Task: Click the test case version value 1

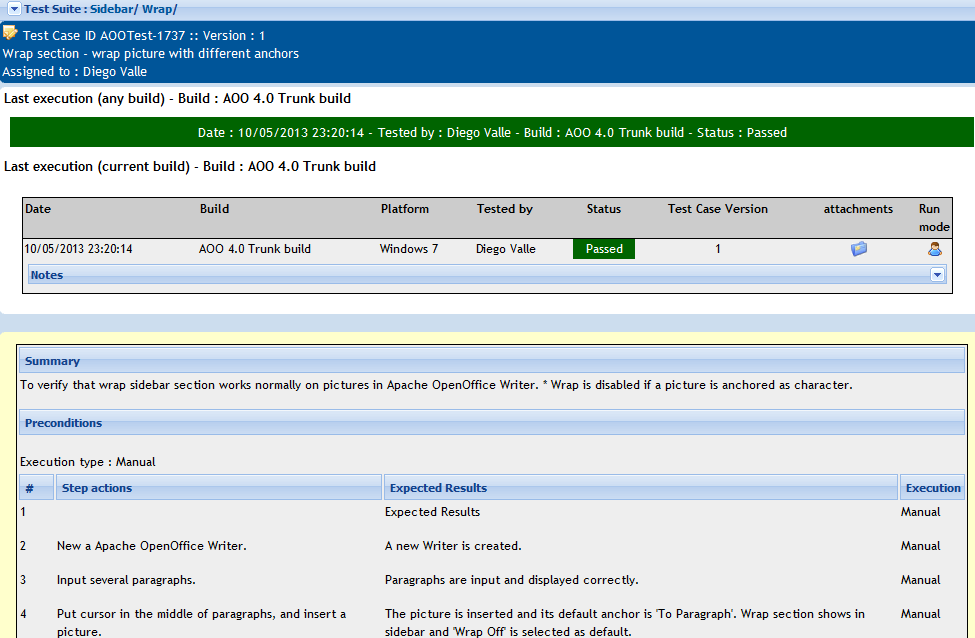Action: (718, 249)
